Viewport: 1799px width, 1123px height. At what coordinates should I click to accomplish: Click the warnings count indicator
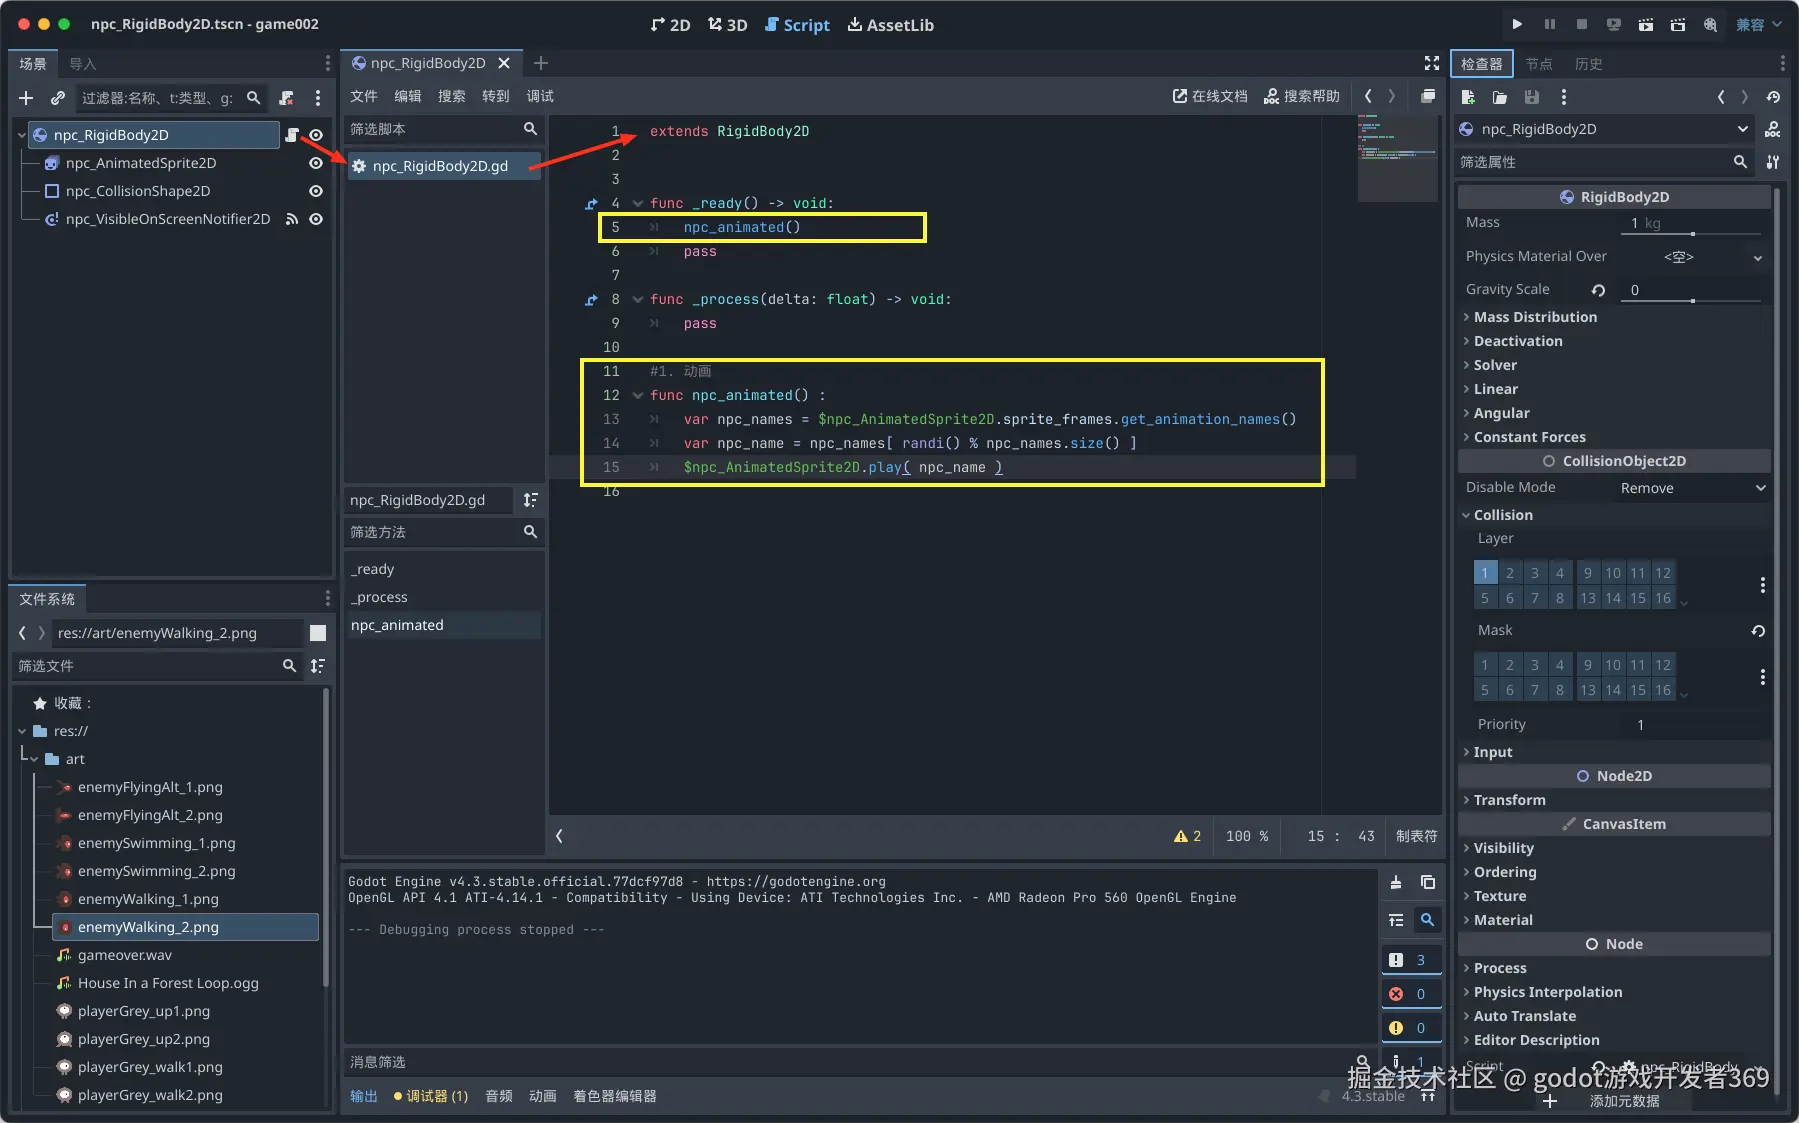[1187, 836]
